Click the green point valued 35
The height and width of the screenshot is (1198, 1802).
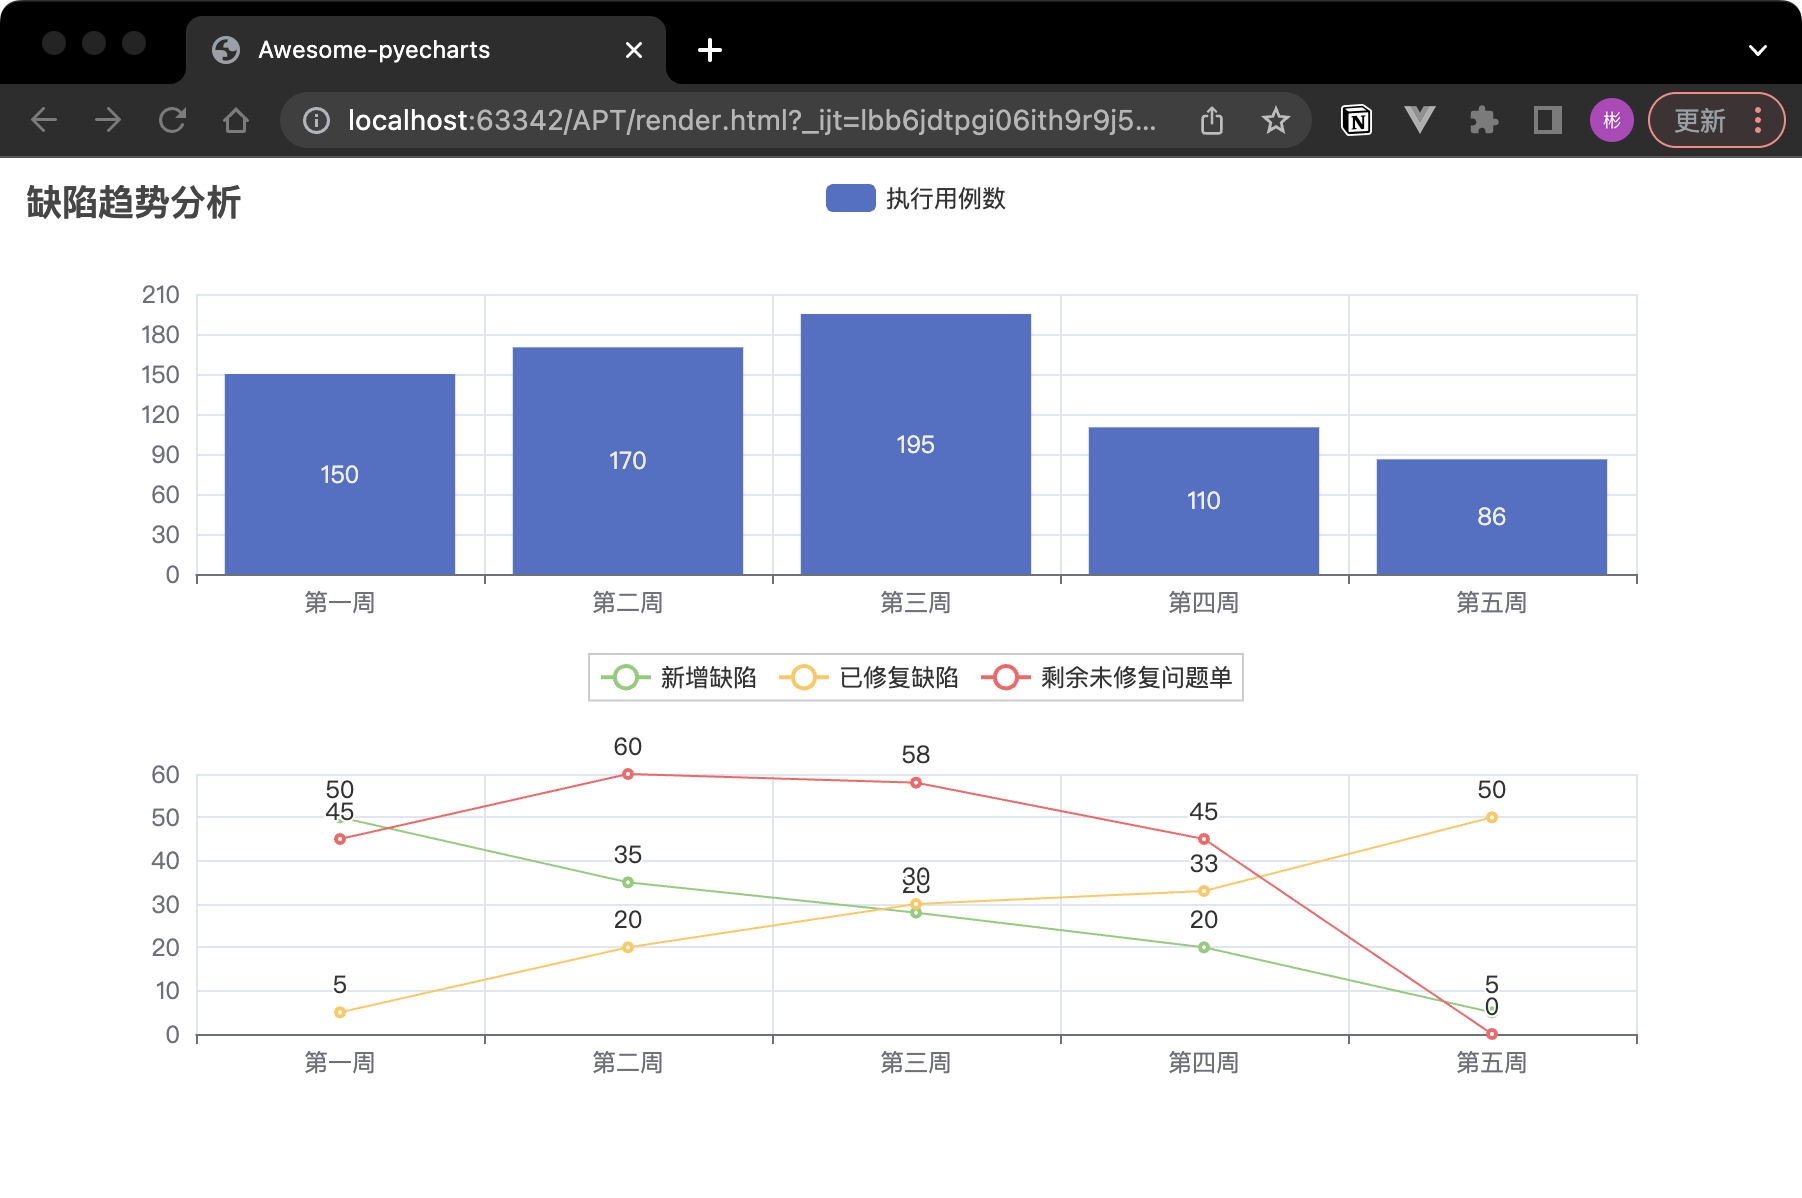pos(628,882)
